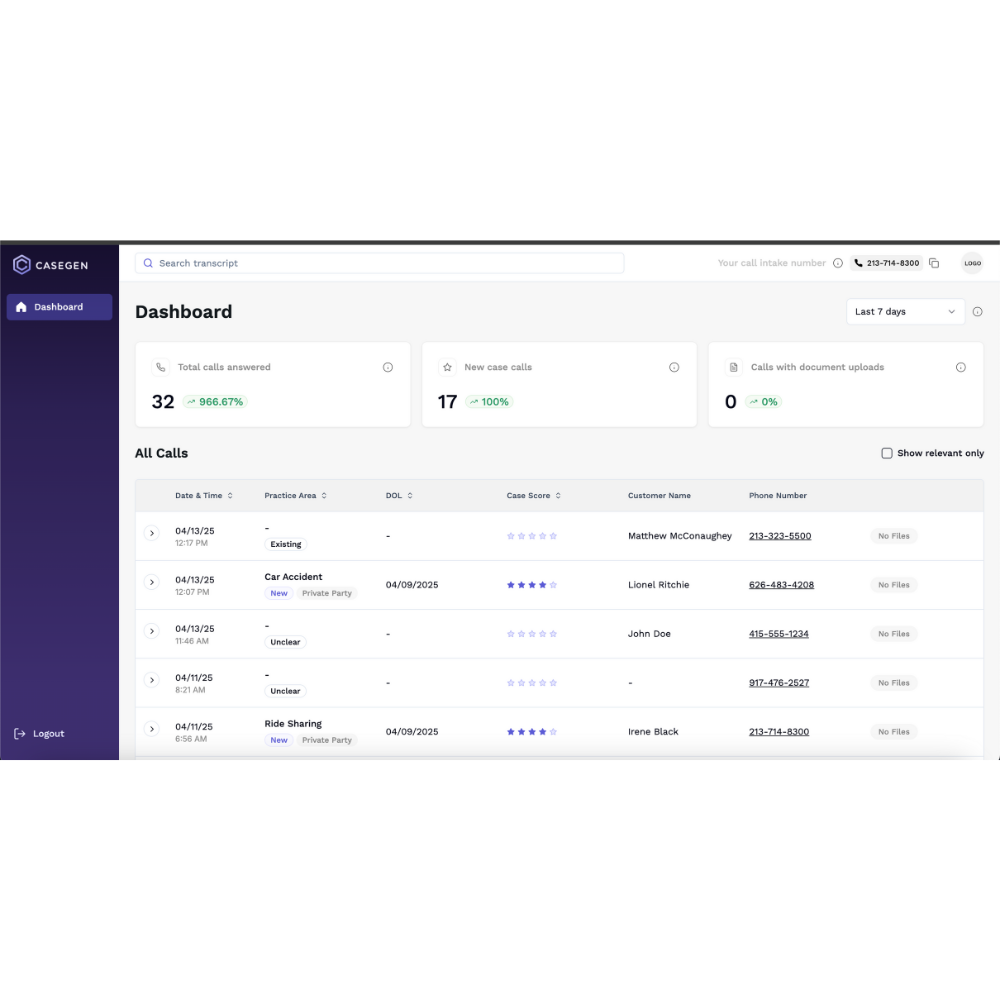Click the search magnifier icon in transcript search
The width and height of the screenshot is (1000, 1000).
tap(148, 263)
